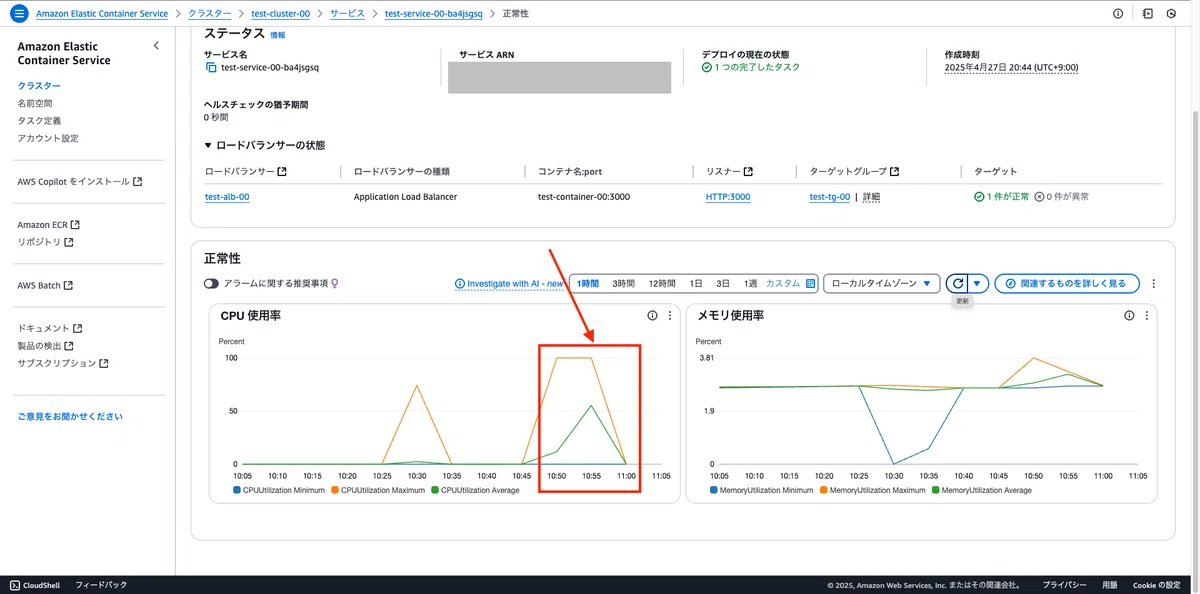This screenshot has height=594, width=1200.
Task: Click the 情報 link next to ステータス
Action: [277, 35]
